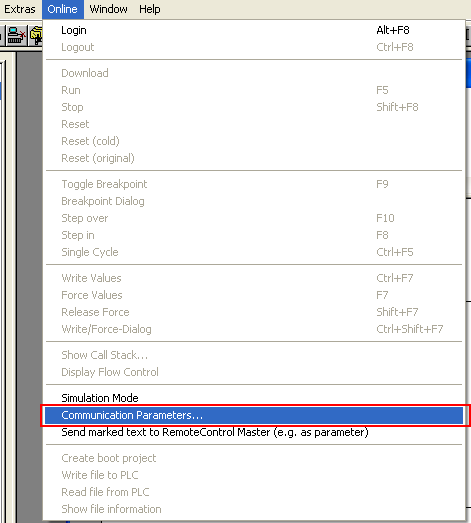This screenshot has height=523, width=471.
Task: Click the Show Call Stack... entry
Action: coord(254,355)
